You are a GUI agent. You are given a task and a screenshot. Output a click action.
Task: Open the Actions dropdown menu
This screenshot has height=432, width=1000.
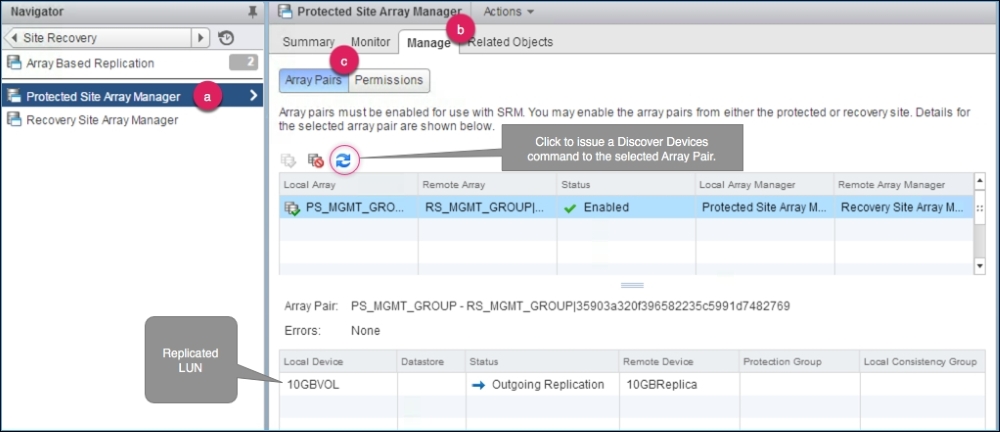click(508, 11)
